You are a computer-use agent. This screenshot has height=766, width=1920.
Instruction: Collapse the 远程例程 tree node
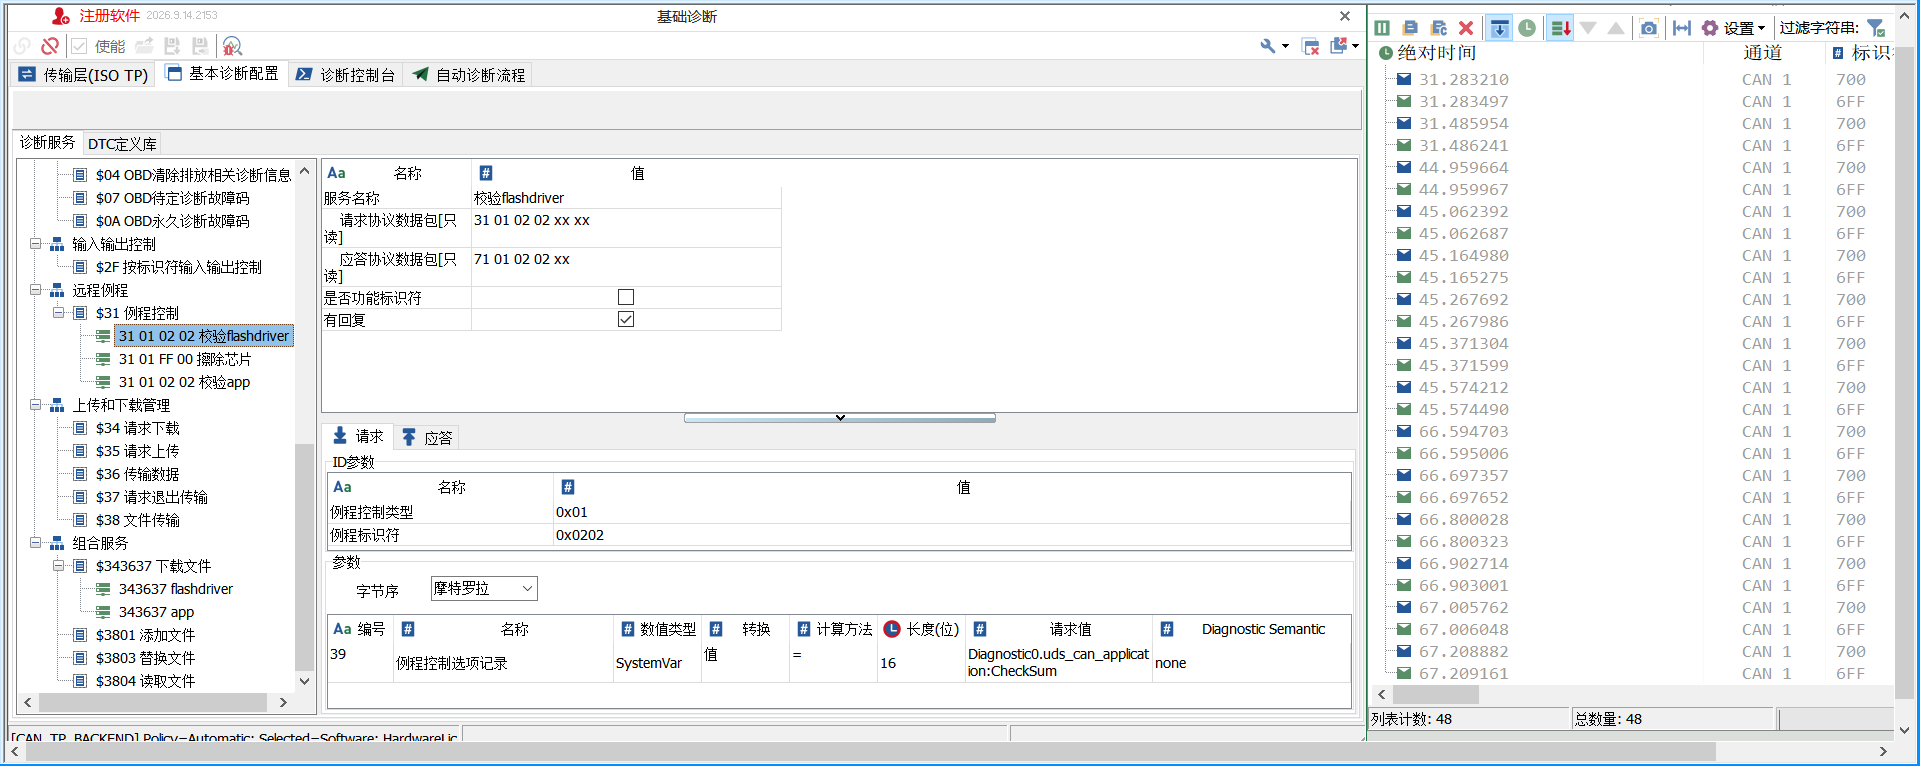coord(36,290)
